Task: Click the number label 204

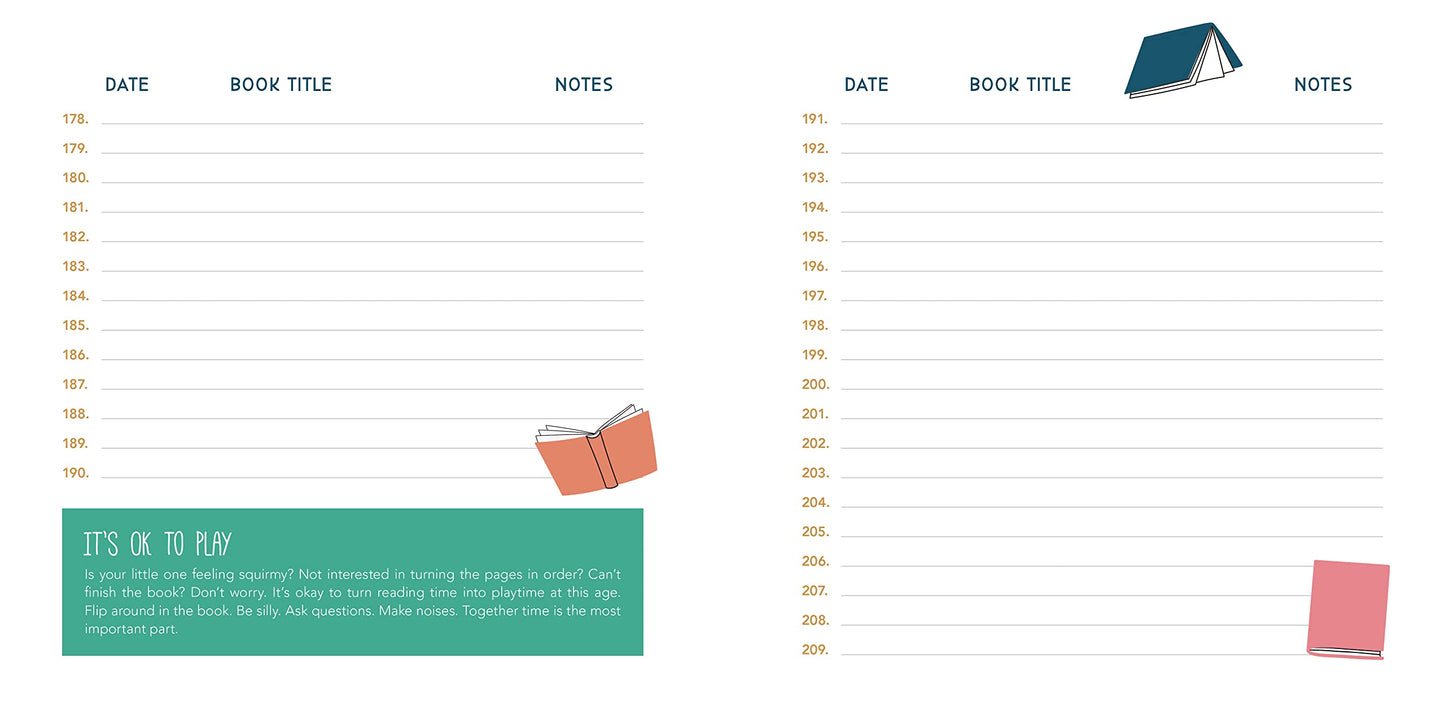Action: [815, 503]
